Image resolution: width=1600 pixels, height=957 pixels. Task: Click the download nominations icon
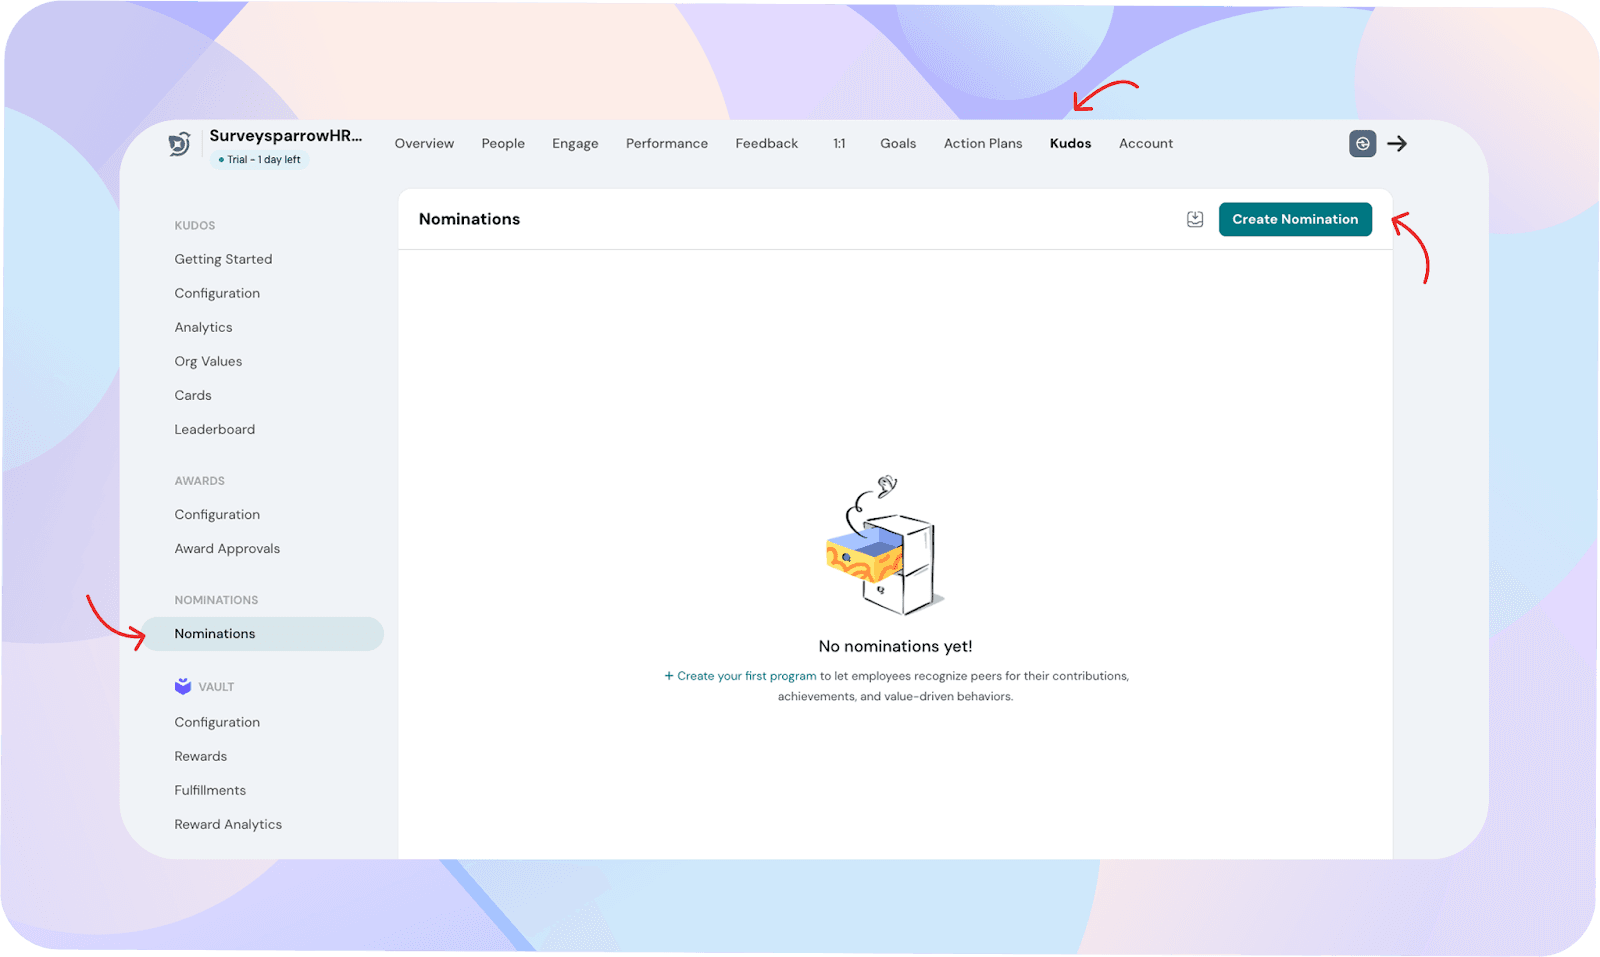(x=1195, y=219)
